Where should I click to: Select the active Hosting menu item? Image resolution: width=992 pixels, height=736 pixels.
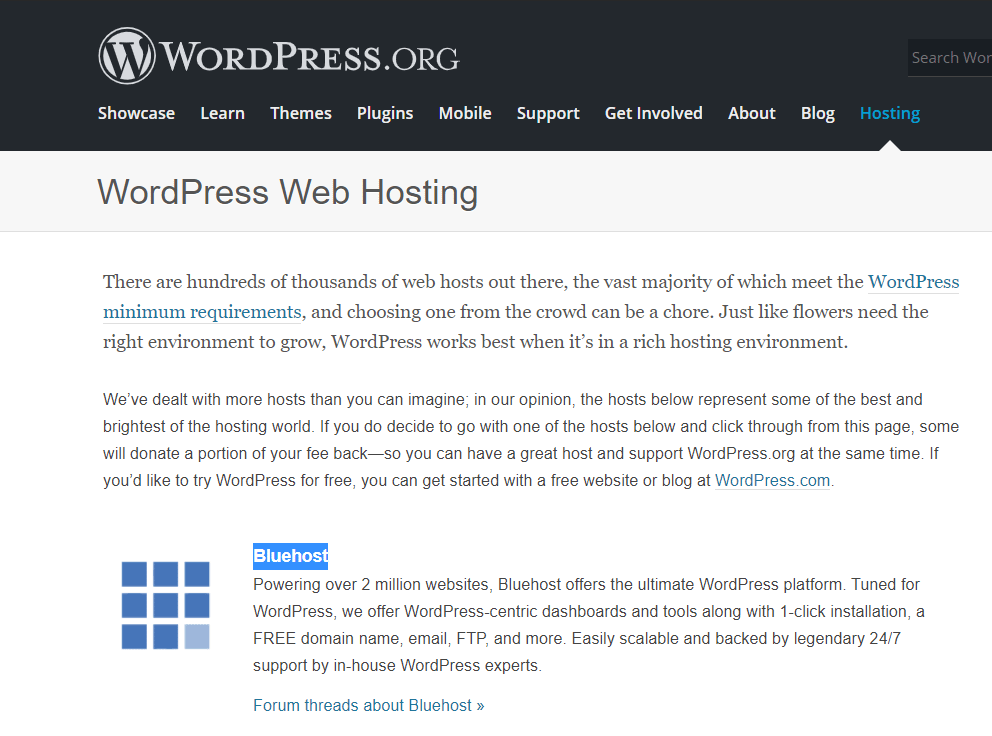pyautogui.click(x=890, y=113)
